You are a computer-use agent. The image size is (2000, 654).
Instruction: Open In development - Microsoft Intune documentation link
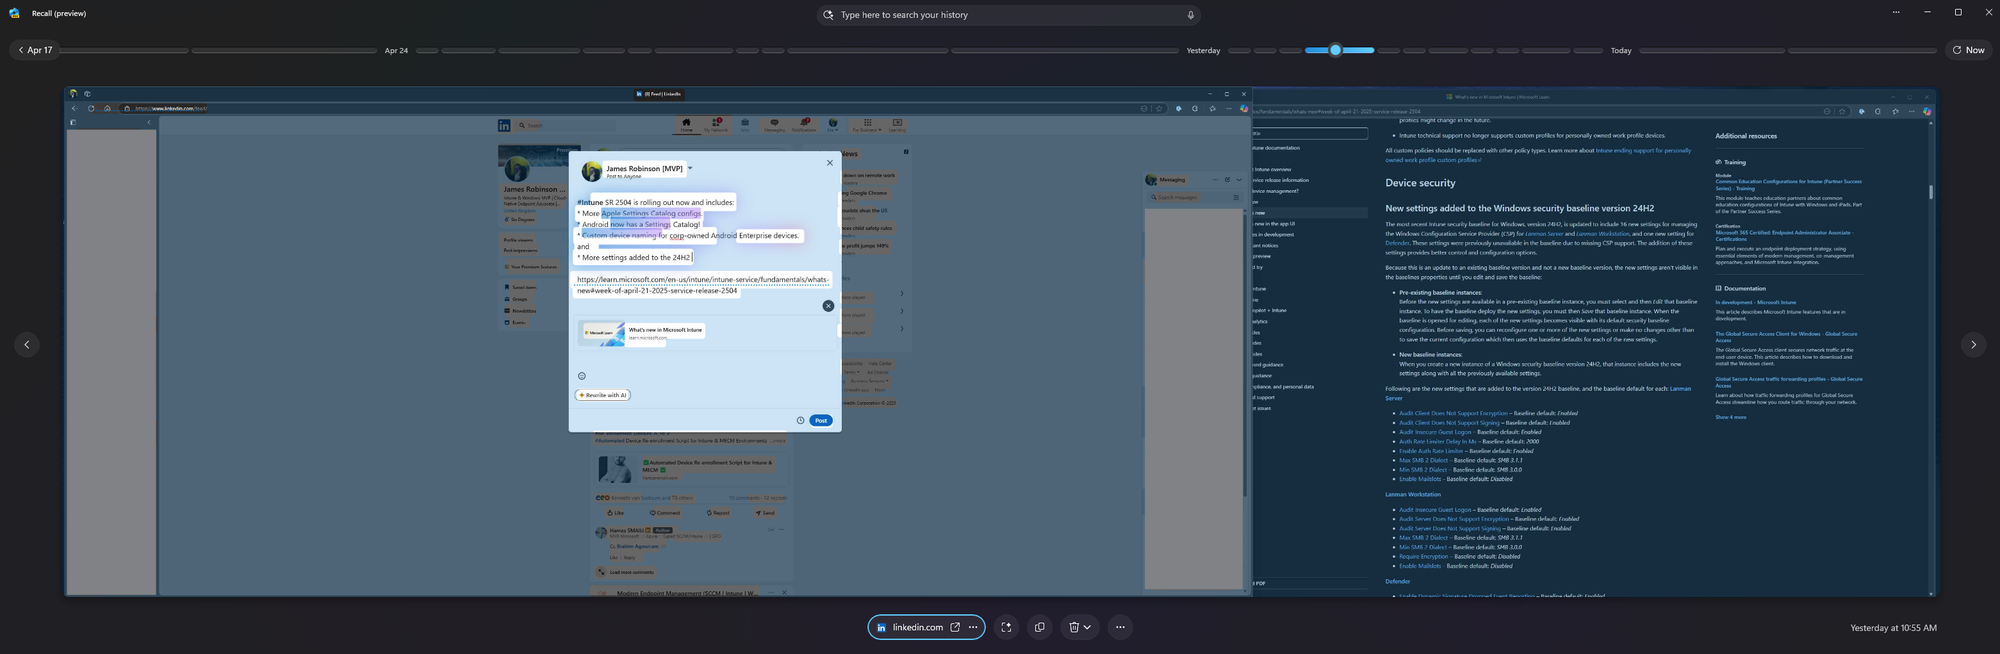point(1755,302)
